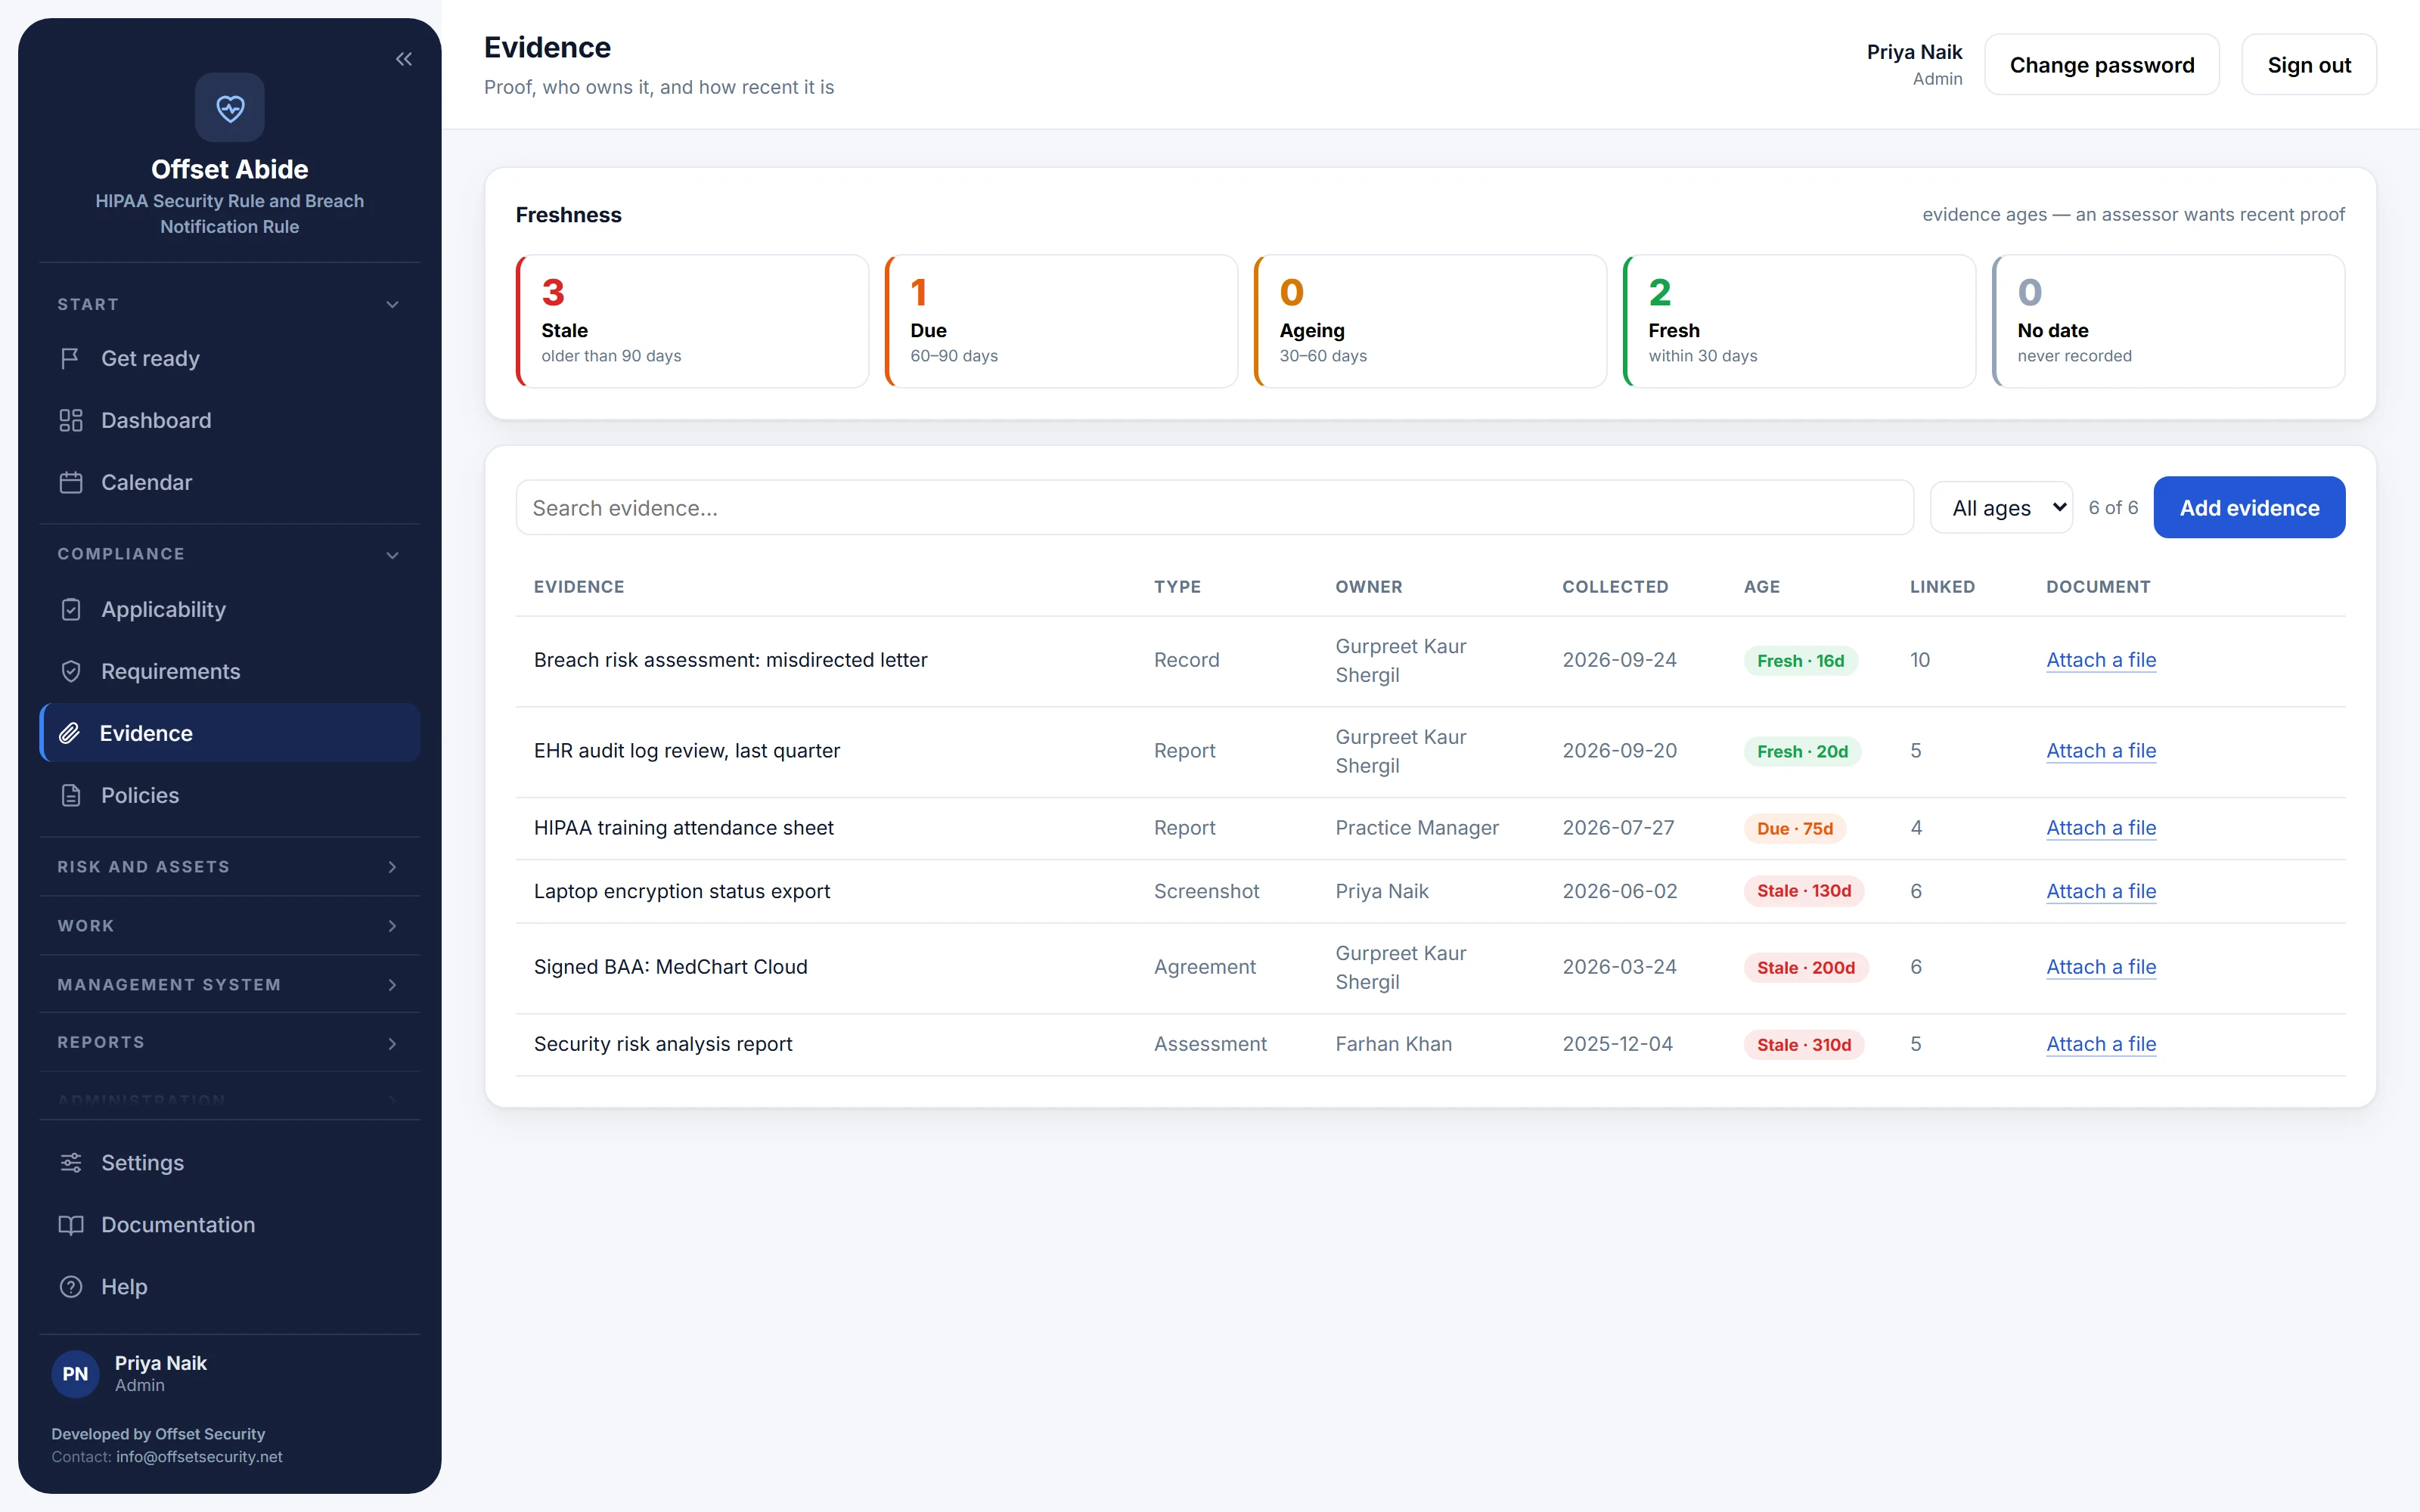The image size is (2420, 1512).
Task: Collapse the COMPLIANCE section chevron
Action: 392,554
